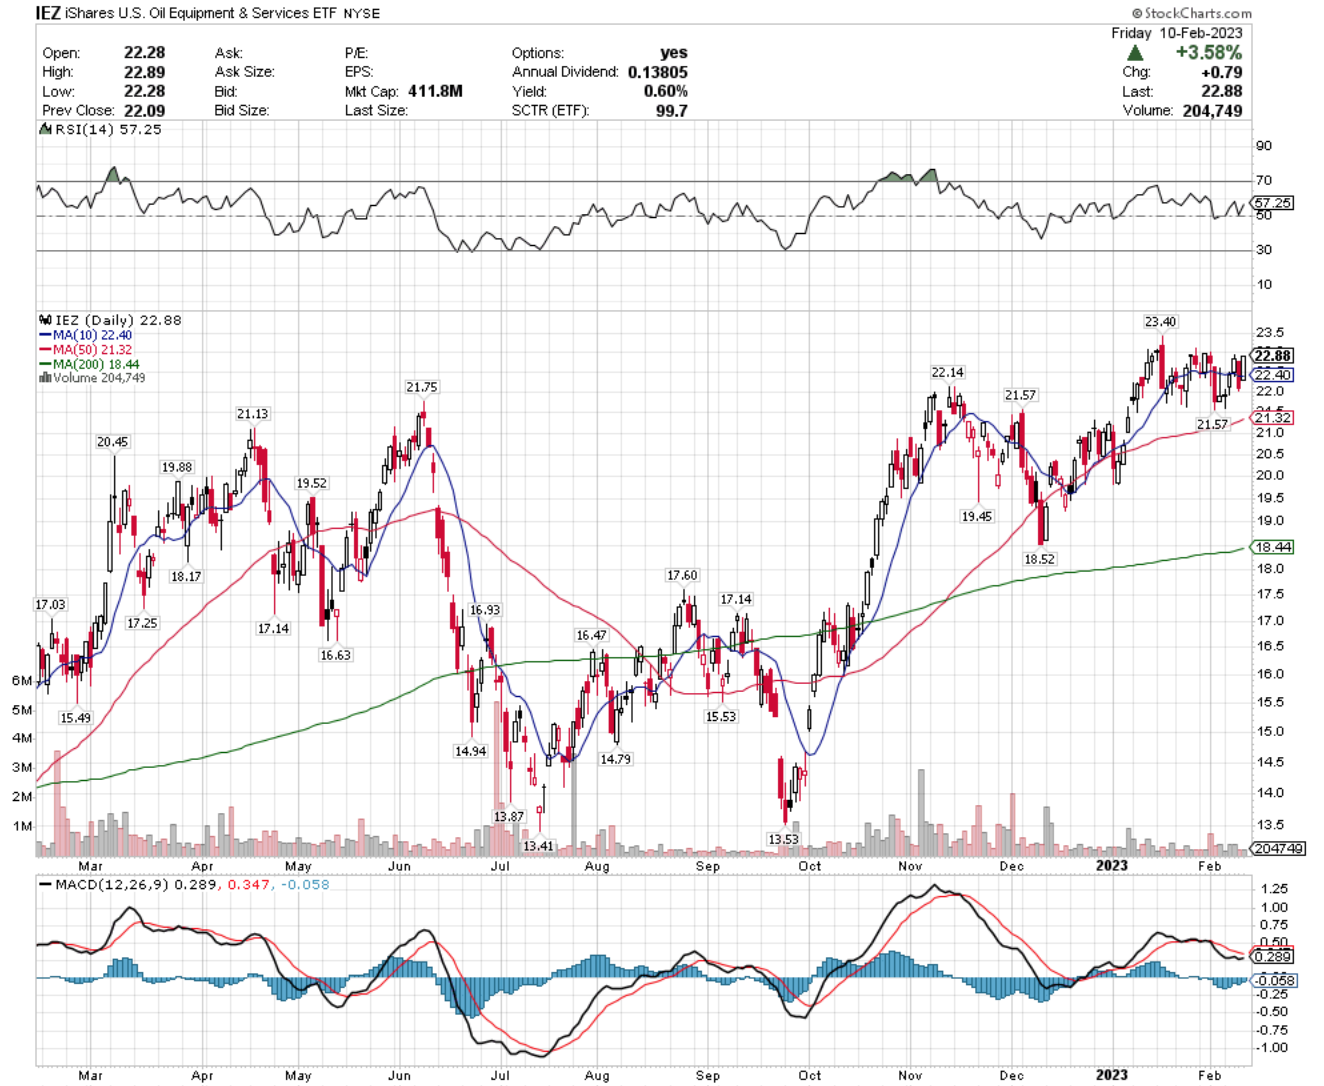Image resolution: width=1324 pixels, height=1086 pixels.
Task: Click the 13.53 September low annotation
Action: (783, 839)
